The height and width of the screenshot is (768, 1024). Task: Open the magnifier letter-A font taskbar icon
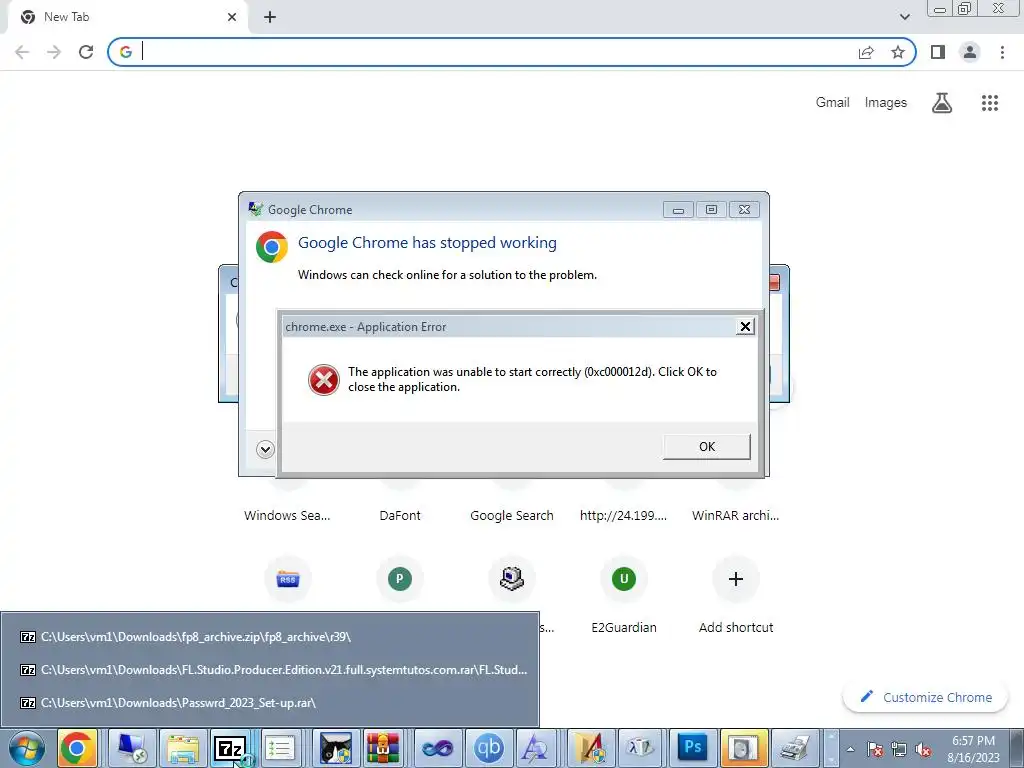pos(536,748)
